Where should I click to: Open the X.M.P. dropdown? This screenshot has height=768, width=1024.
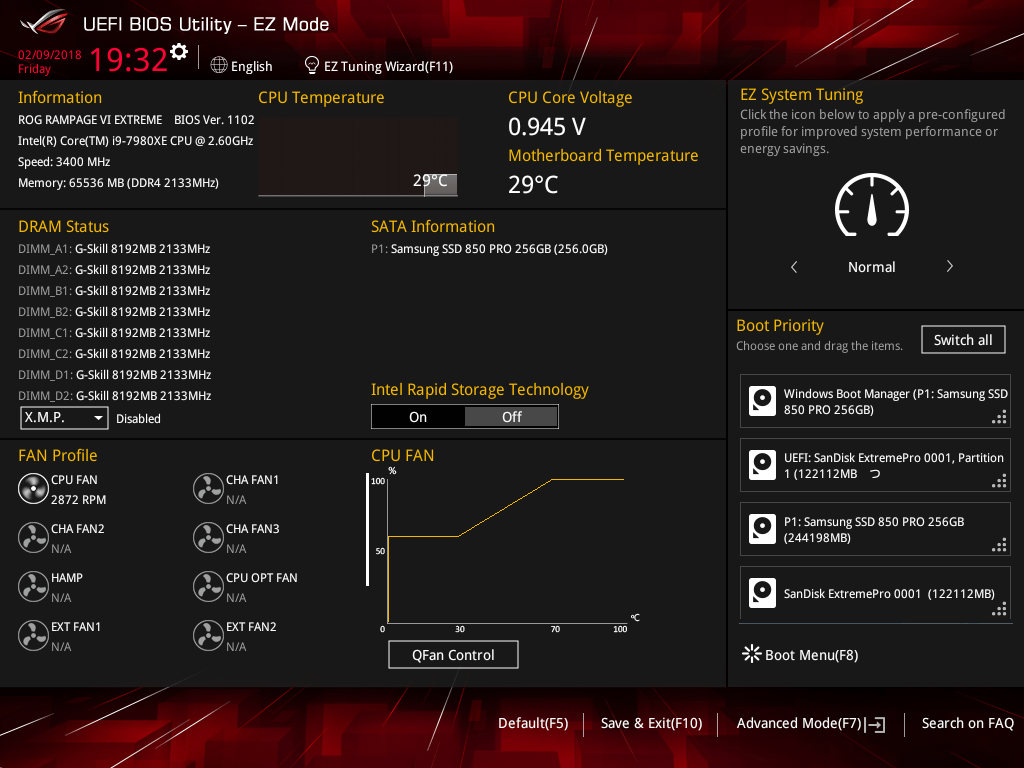tap(64, 417)
